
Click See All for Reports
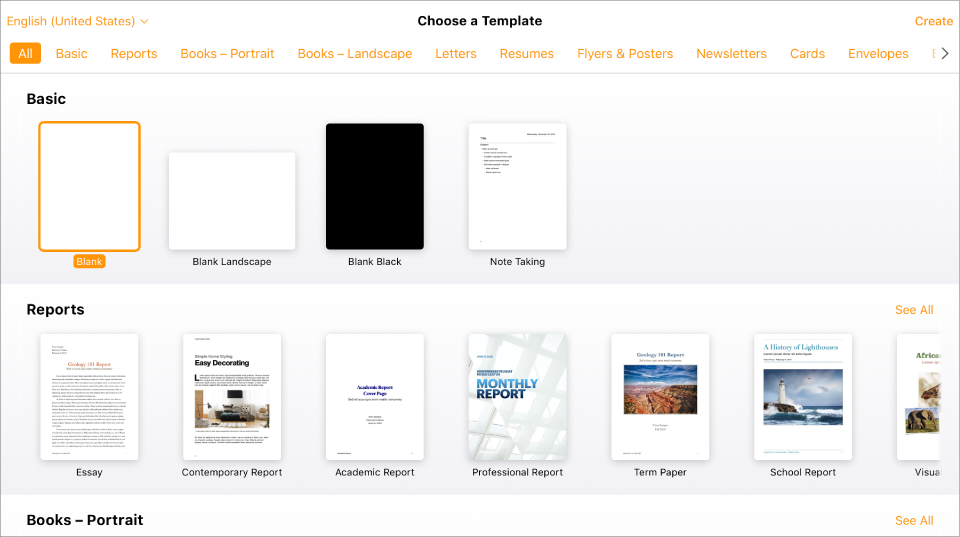[914, 310]
